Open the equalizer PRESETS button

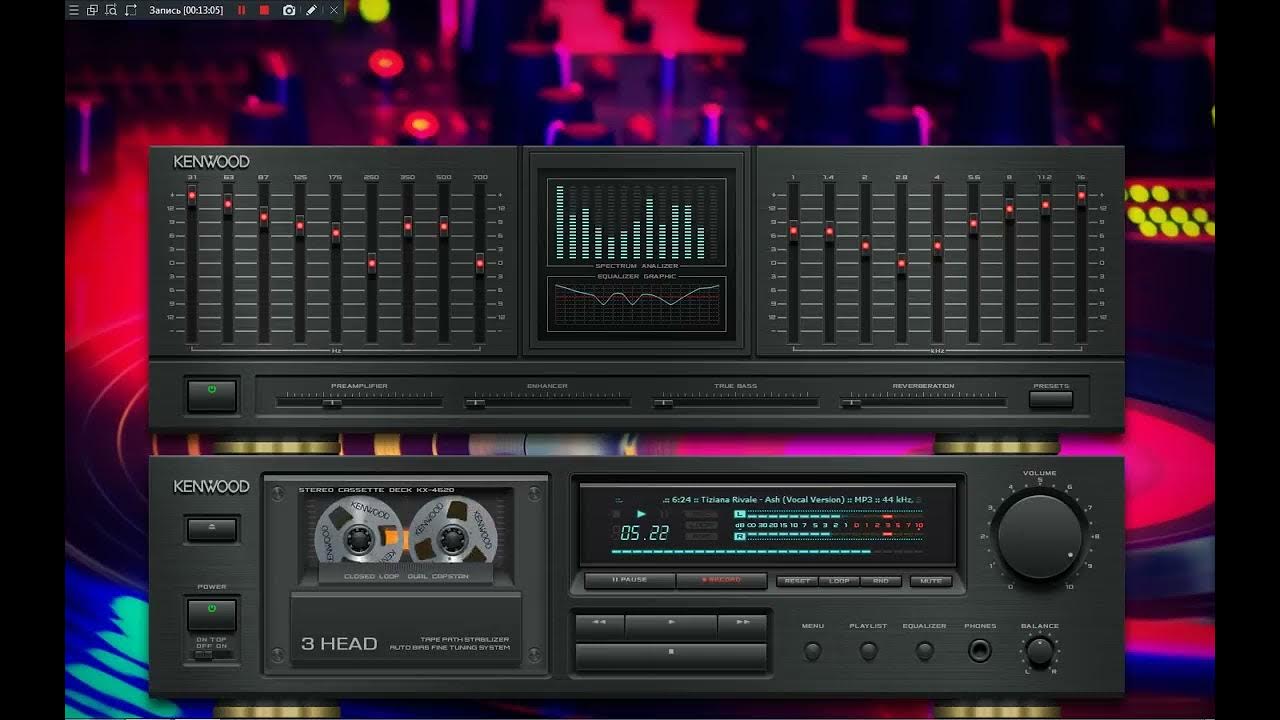(1051, 399)
